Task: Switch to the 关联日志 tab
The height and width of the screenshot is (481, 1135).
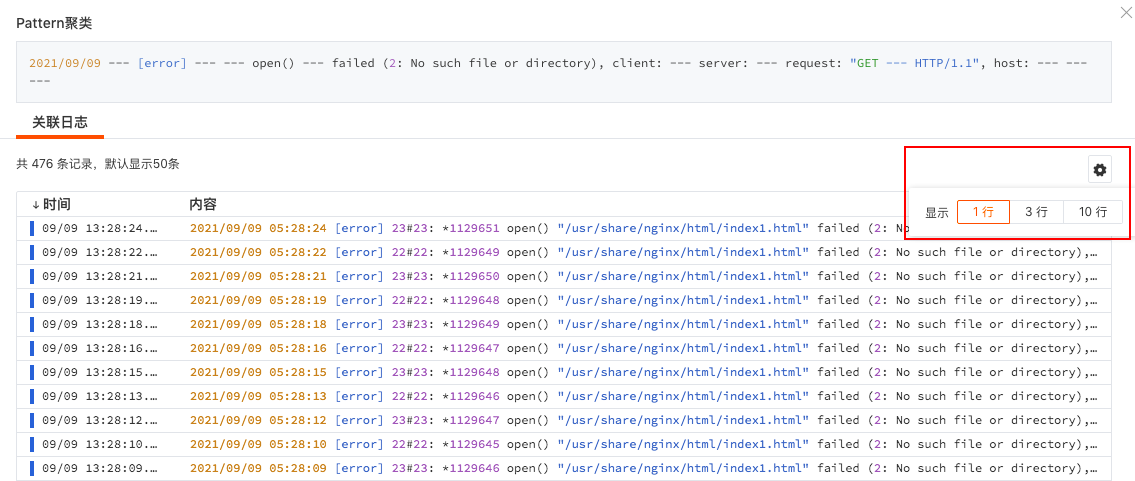Action: click(x=60, y=122)
